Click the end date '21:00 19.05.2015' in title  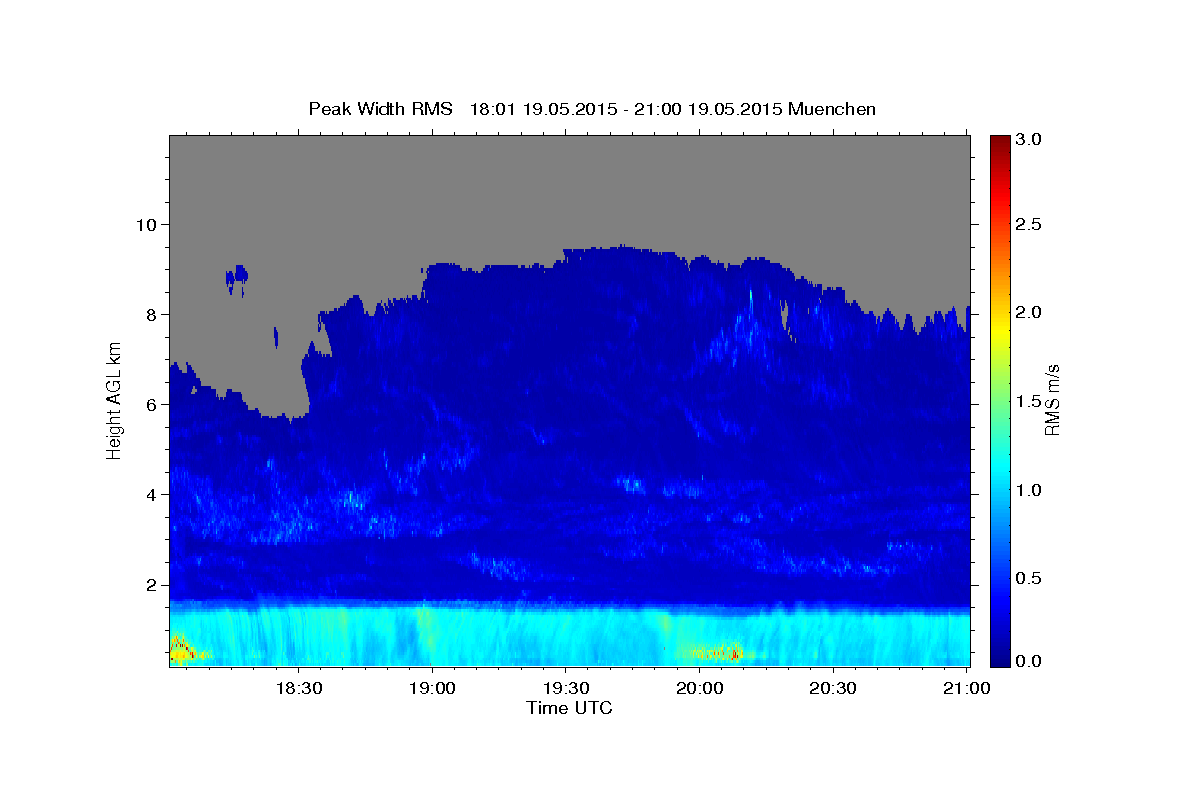[709, 109]
